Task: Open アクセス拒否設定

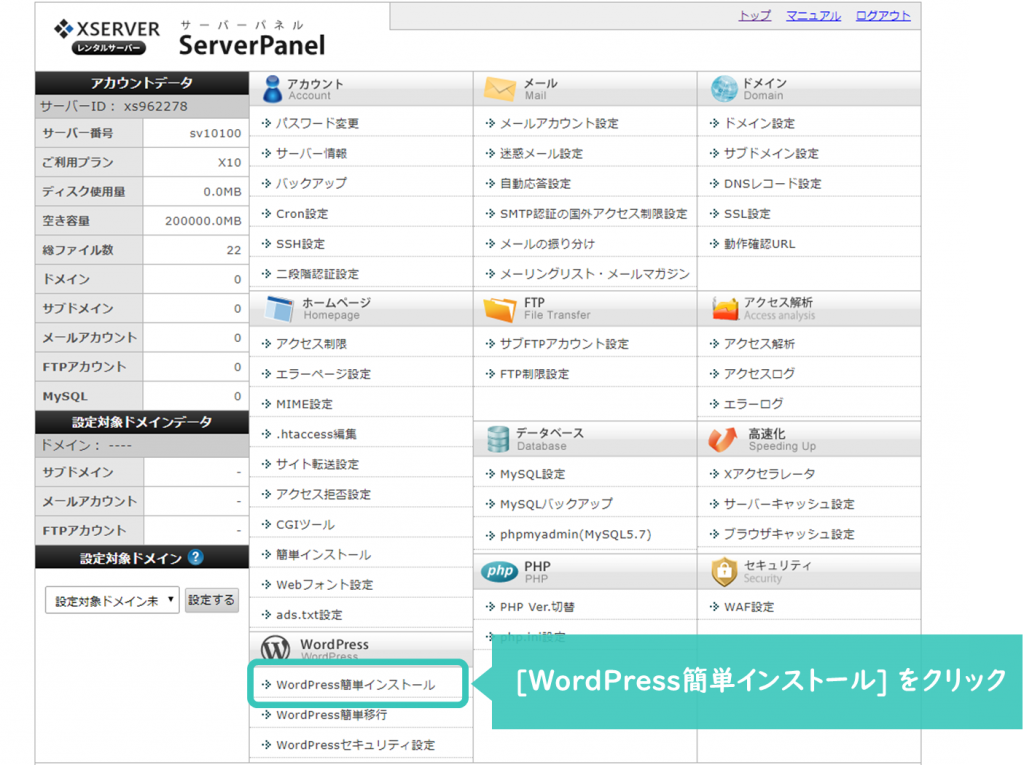Action: pyautogui.click(x=323, y=494)
